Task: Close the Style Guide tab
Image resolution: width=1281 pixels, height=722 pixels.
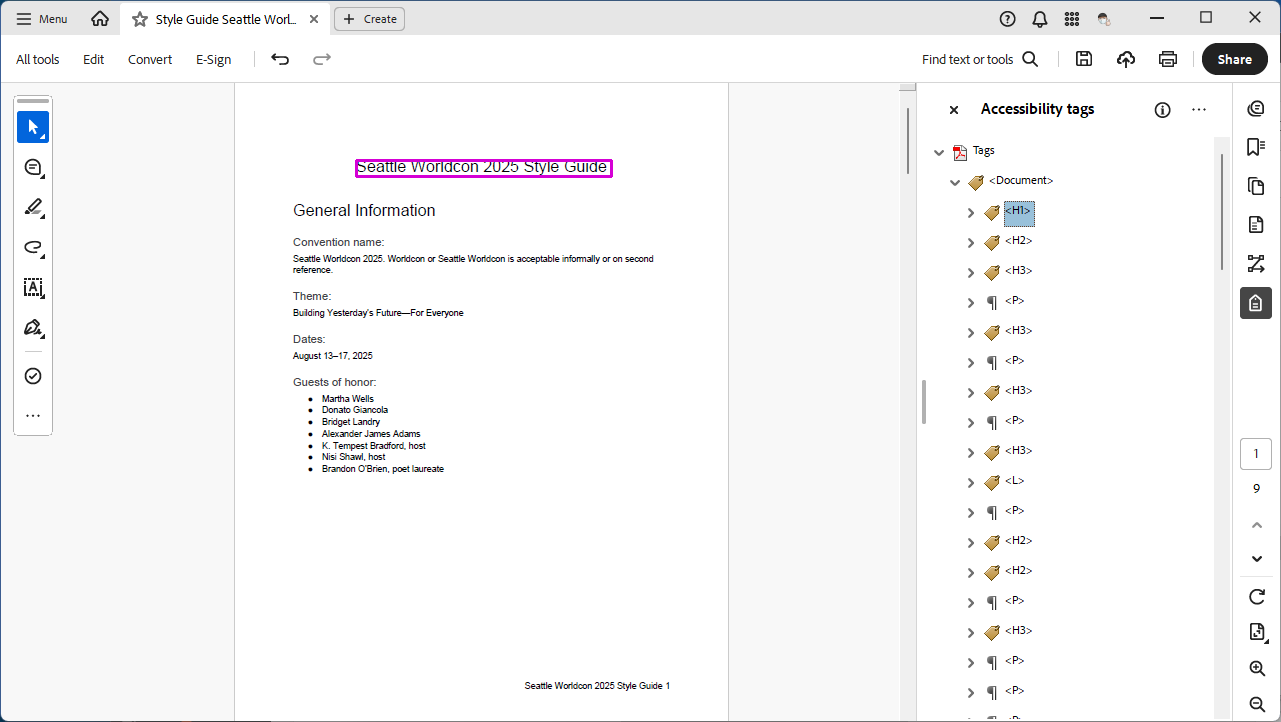Action: point(314,19)
